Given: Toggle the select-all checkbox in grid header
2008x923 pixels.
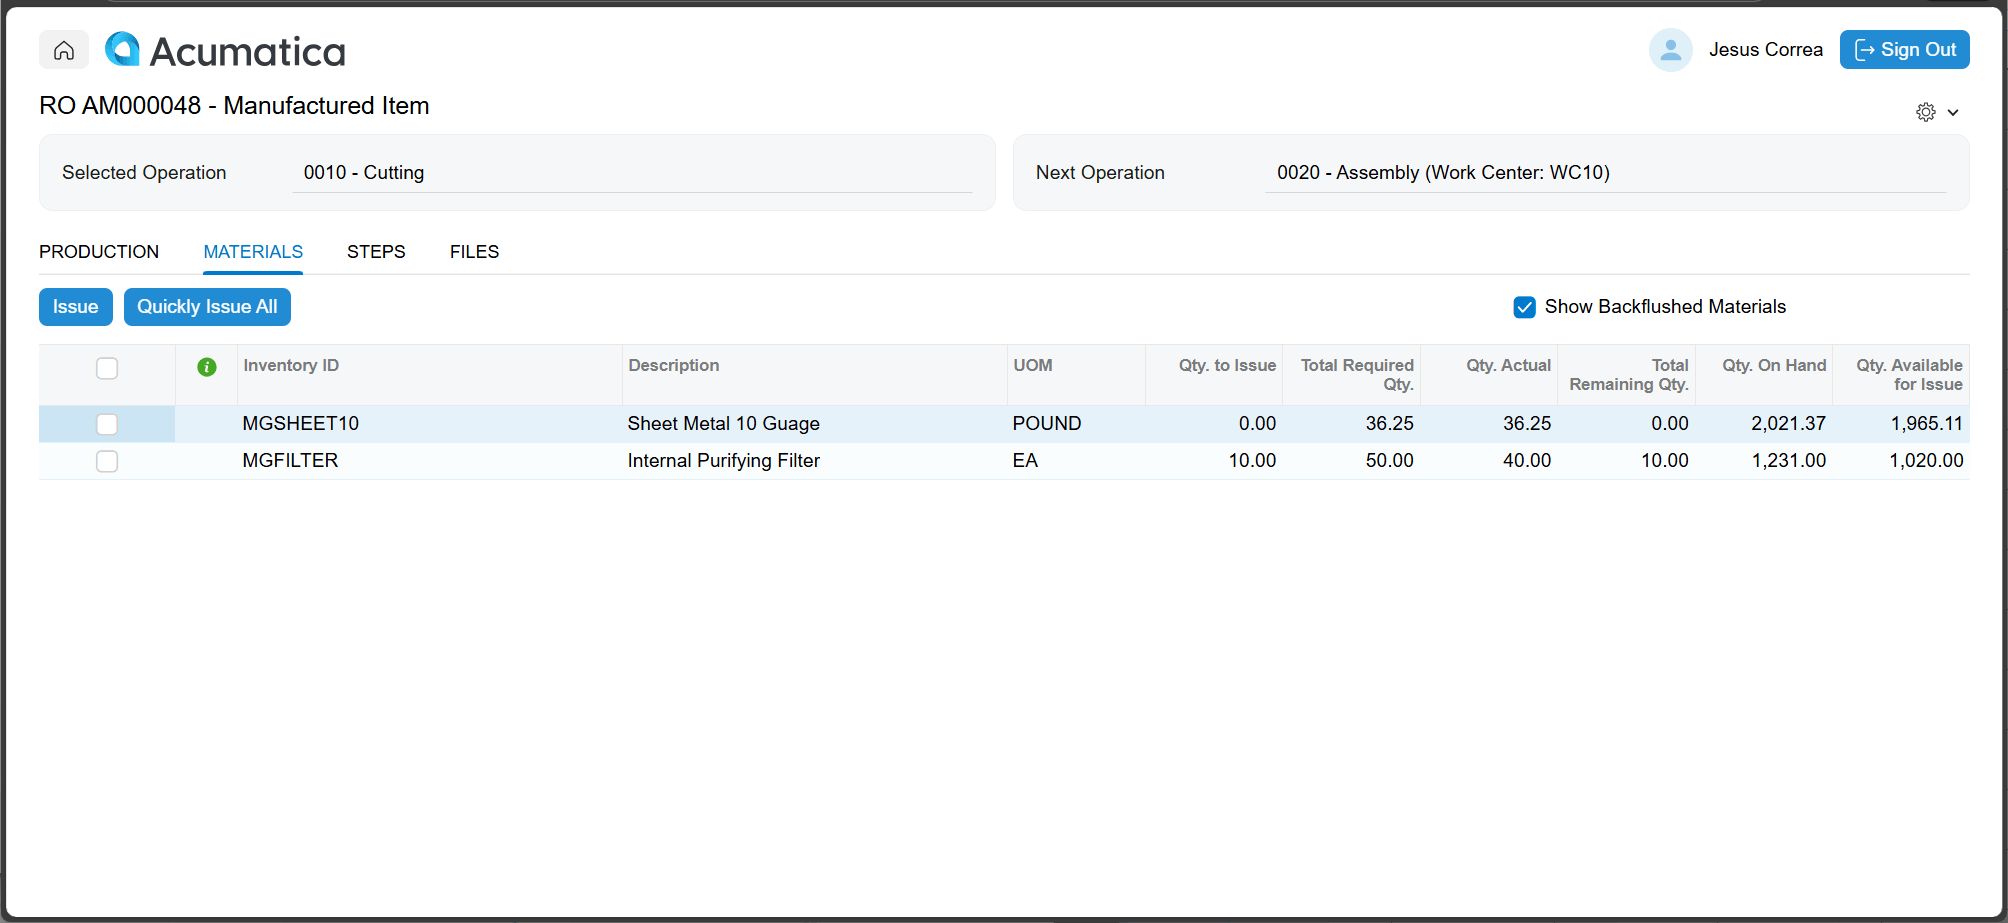Looking at the screenshot, I should [x=107, y=368].
